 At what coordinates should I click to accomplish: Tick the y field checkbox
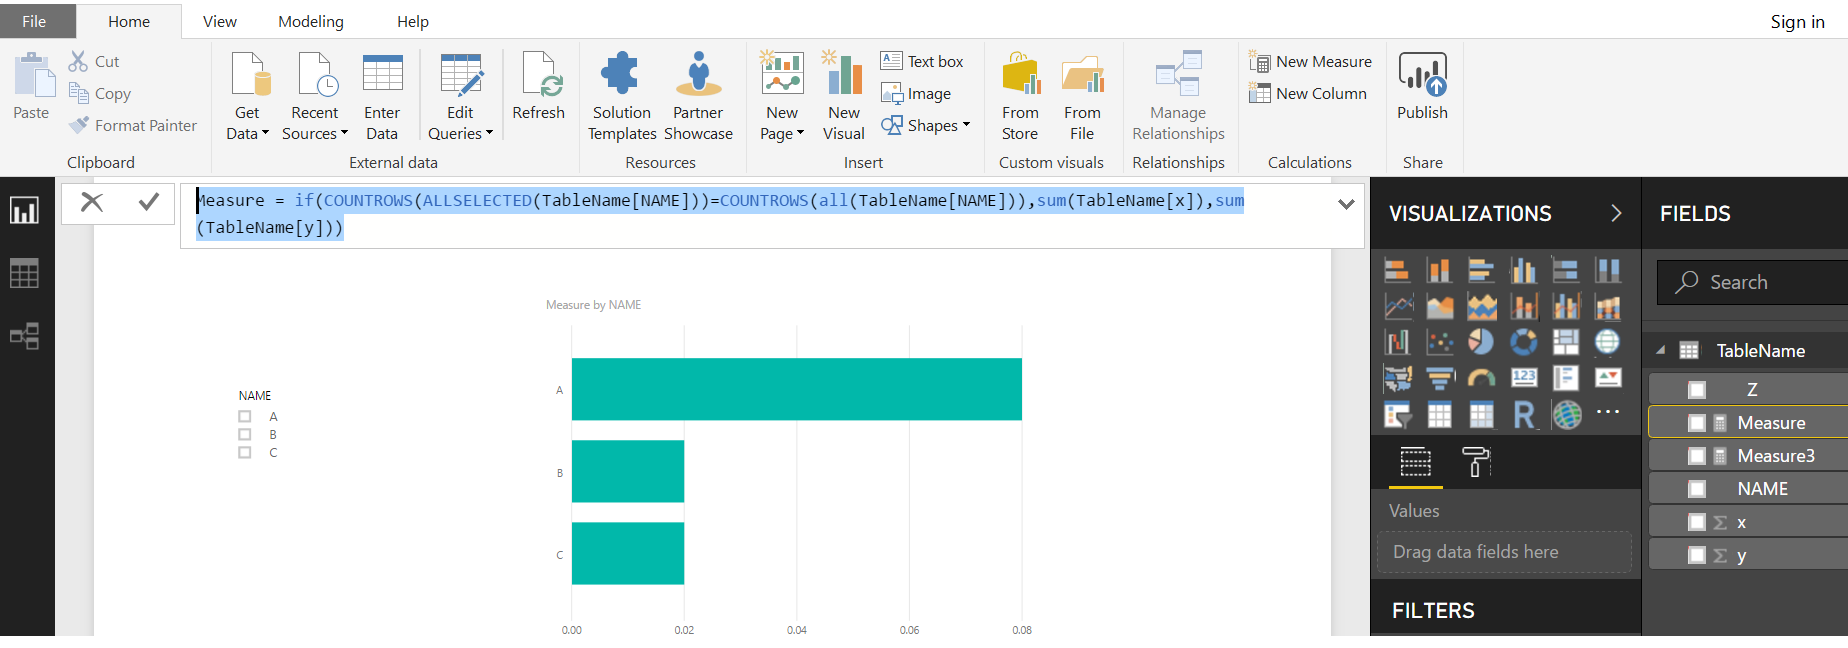1697,555
